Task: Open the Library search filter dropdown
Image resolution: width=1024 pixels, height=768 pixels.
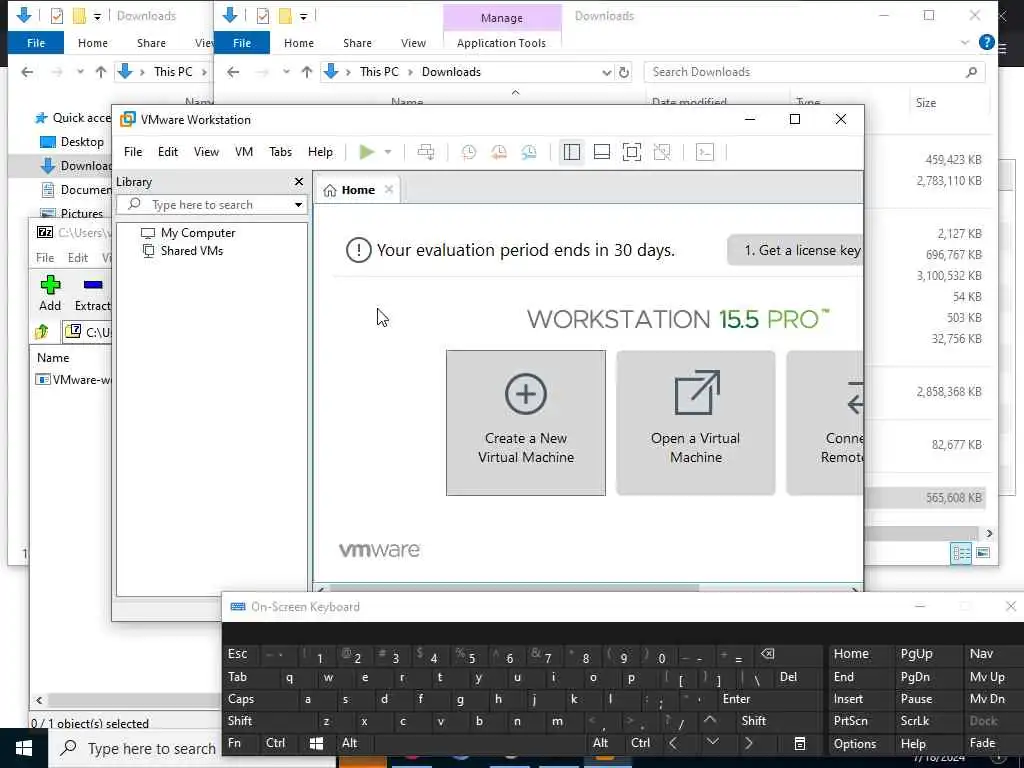Action: [298, 204]
